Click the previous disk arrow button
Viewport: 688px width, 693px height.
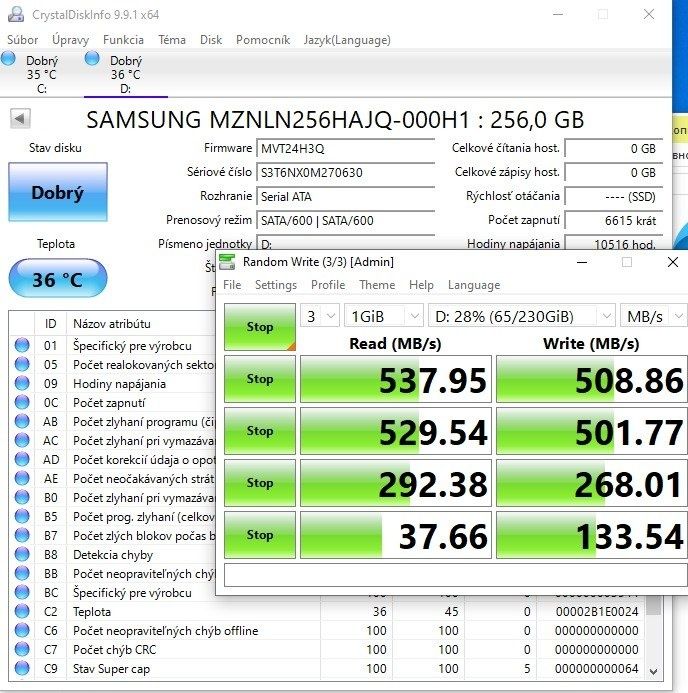click(x=20, y=118)
